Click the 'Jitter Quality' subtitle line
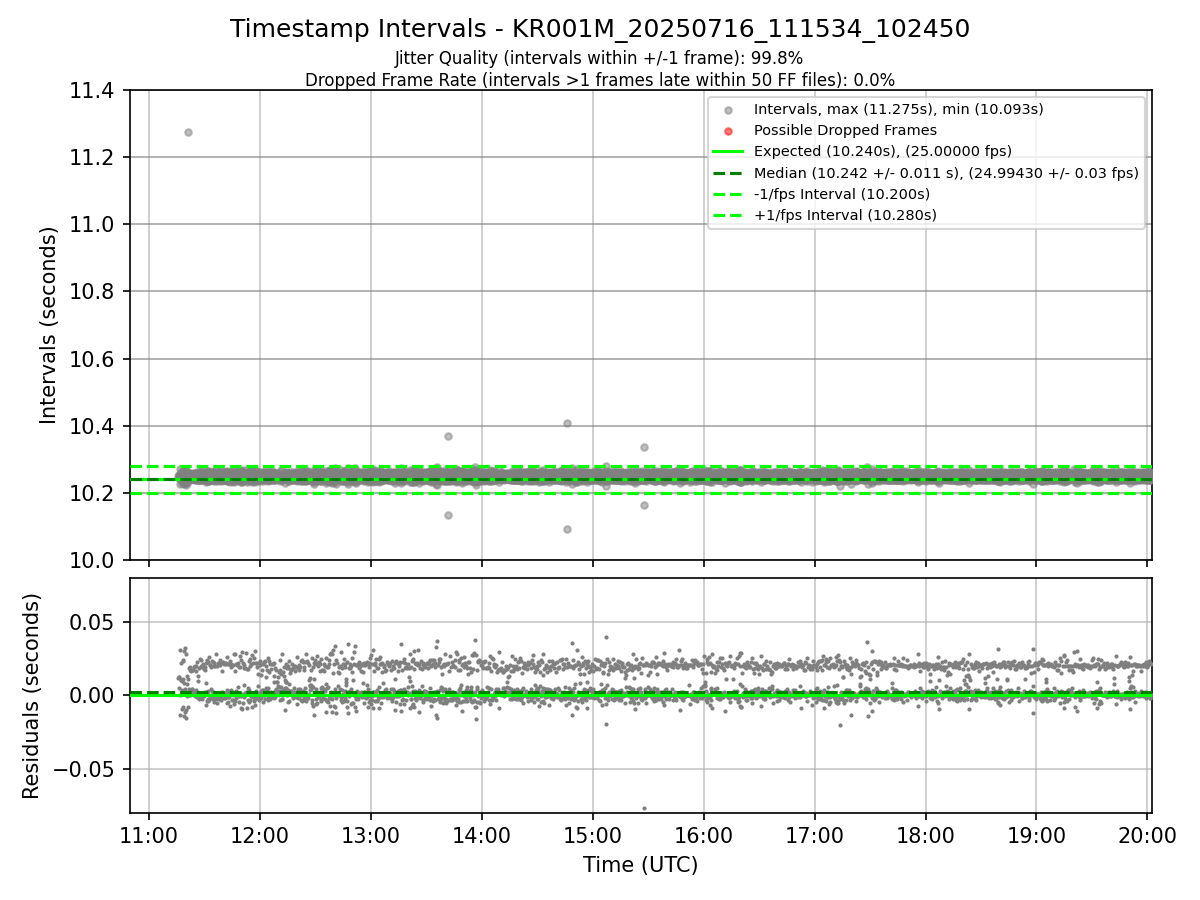 coord(599,59)
